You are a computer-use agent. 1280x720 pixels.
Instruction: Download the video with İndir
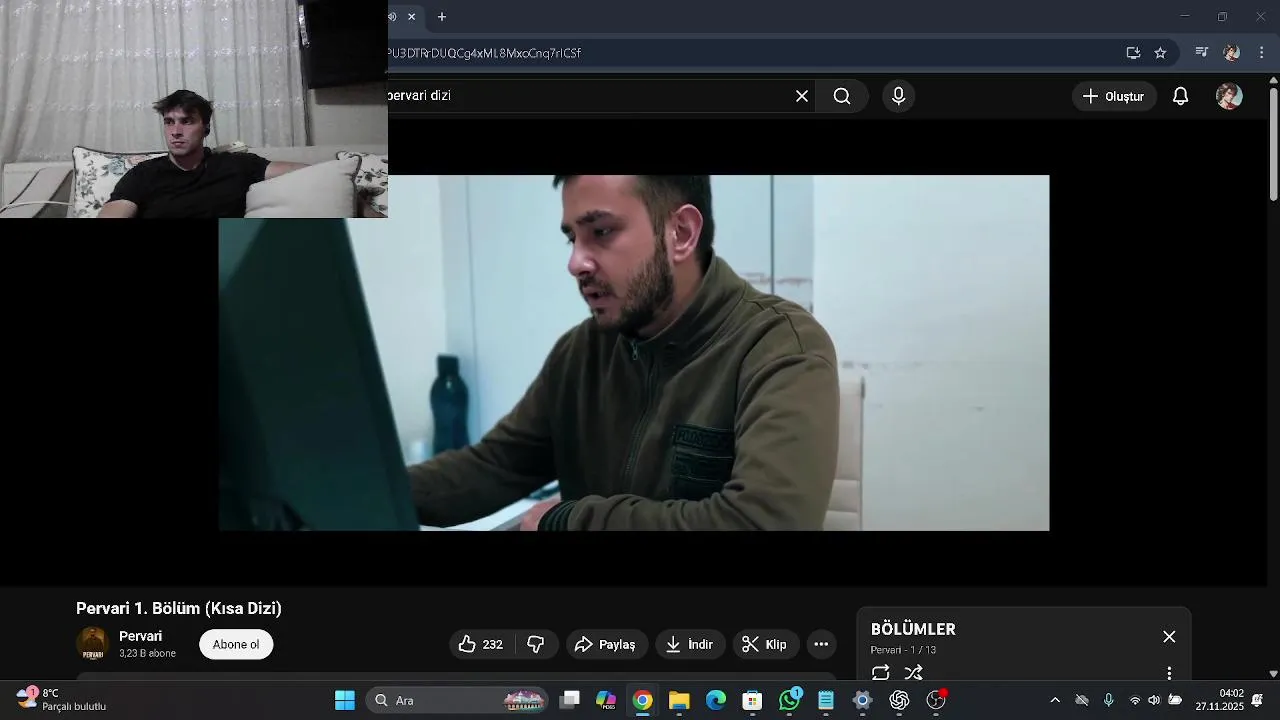click(x=690, y=645)
